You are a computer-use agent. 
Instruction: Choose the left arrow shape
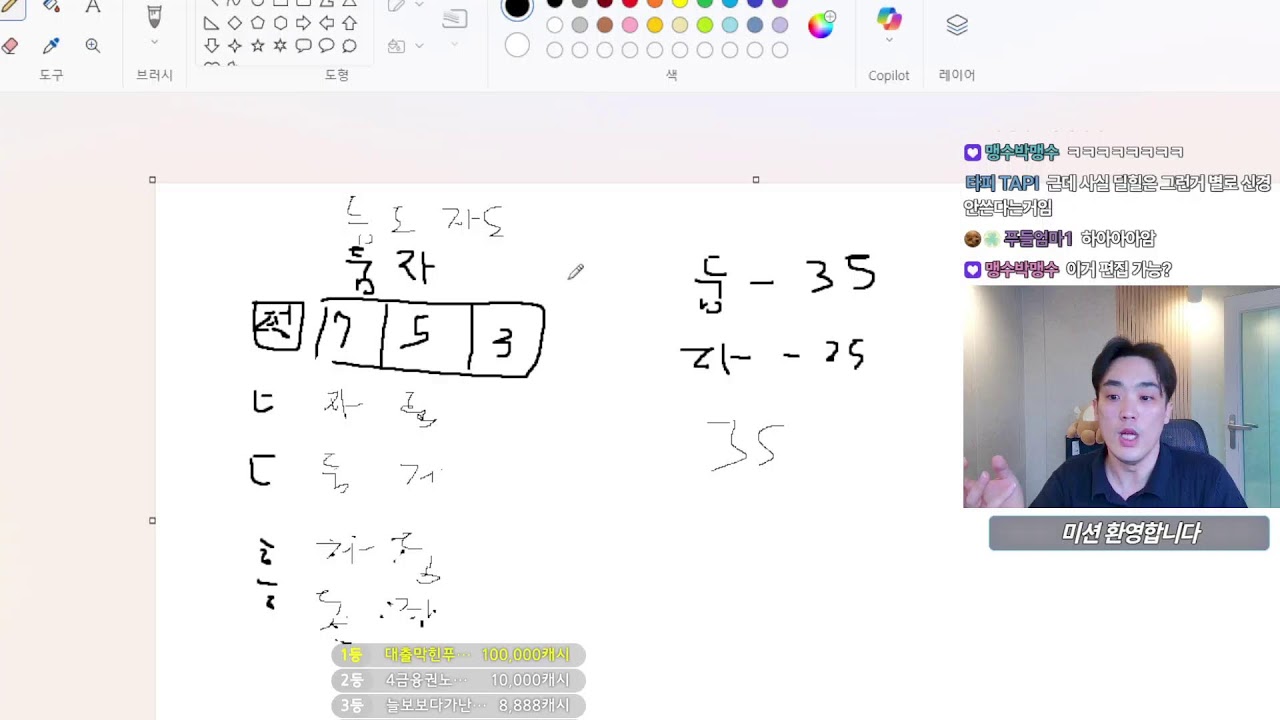pyautogui.click(x=326, y=23)
